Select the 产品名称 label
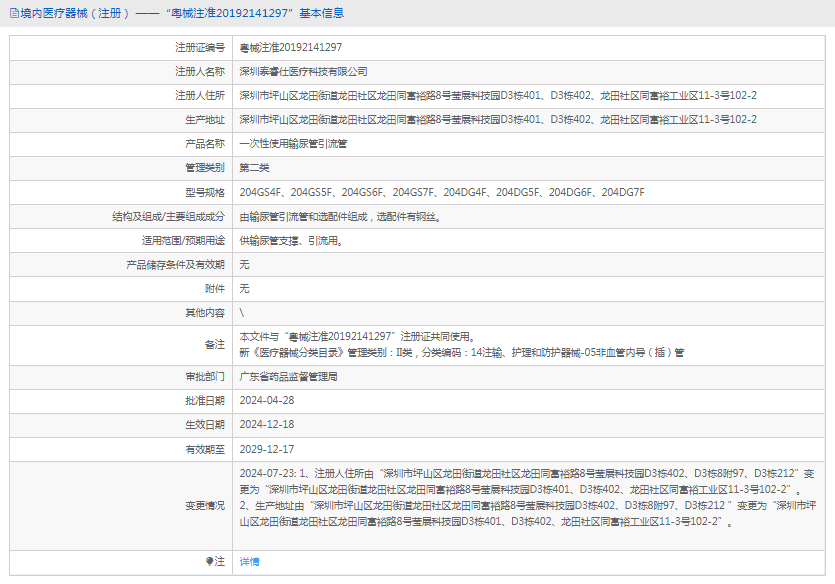 point(205,144)
